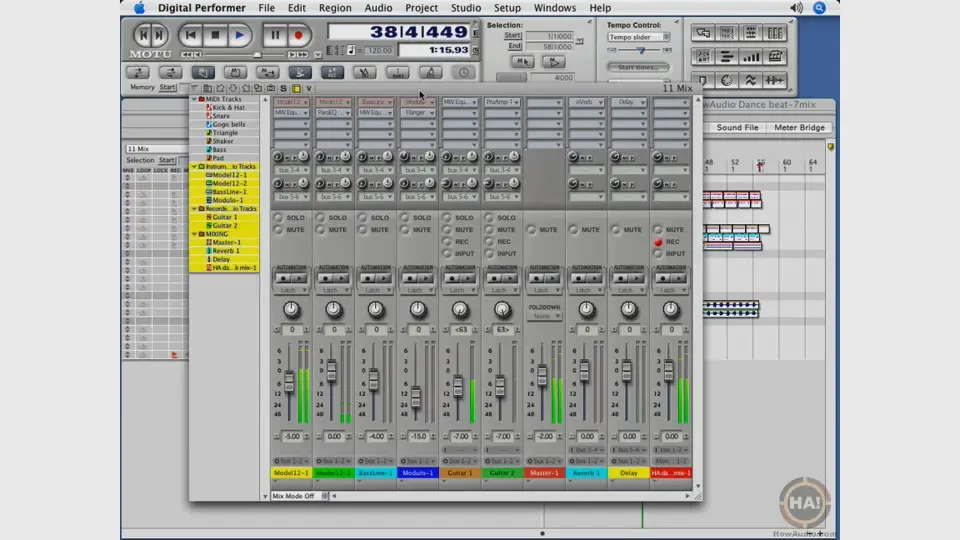Open the Tempo slider dropdown
The image size is (960, 540).
click(639, 37)
